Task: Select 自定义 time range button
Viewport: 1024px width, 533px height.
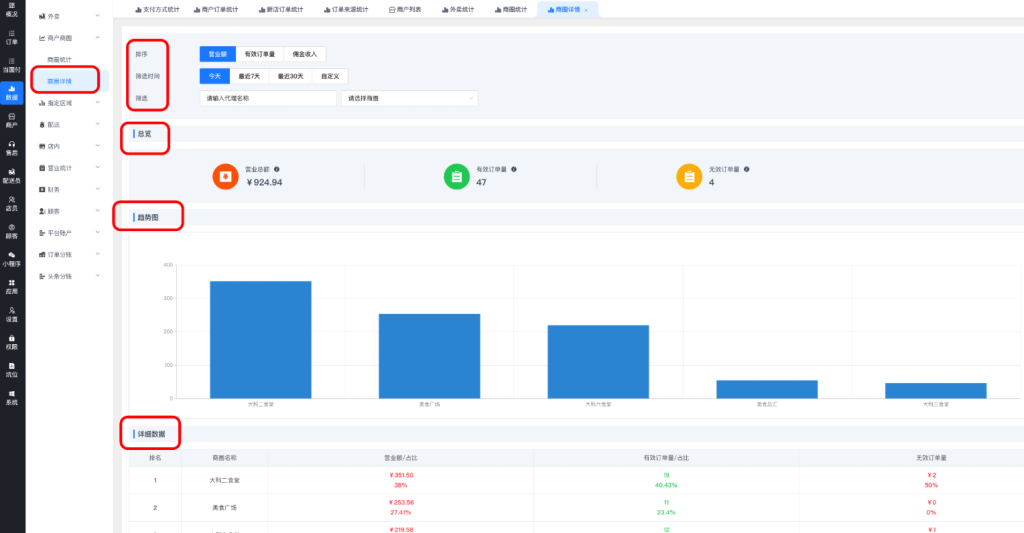Action: tap(329, 76)
